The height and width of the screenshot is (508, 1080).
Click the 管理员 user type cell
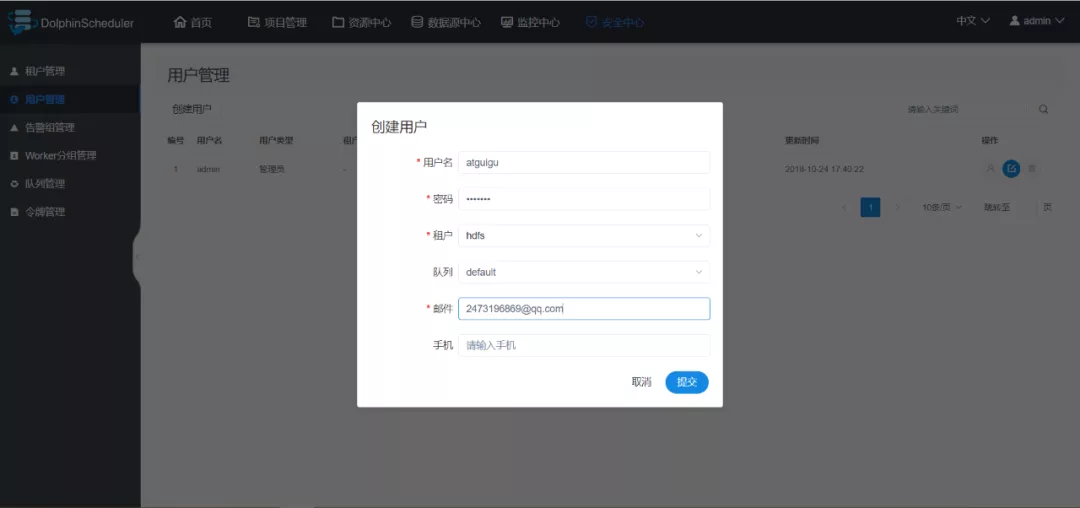(x=271, y=169)
